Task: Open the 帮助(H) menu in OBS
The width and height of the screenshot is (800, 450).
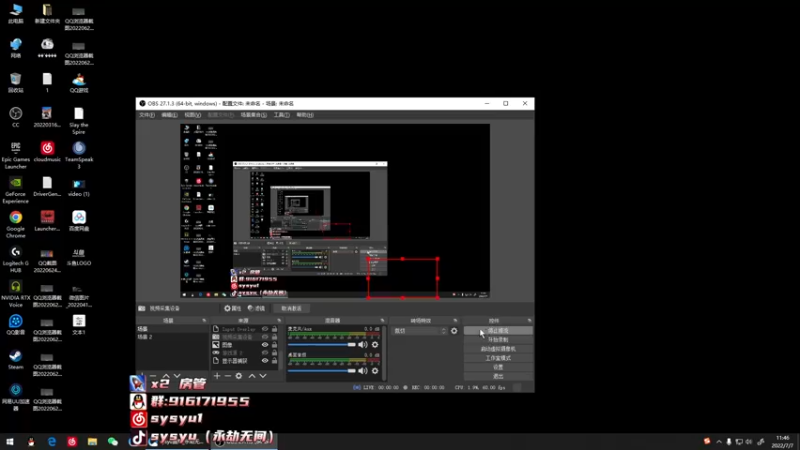Action: coord(305,115)
